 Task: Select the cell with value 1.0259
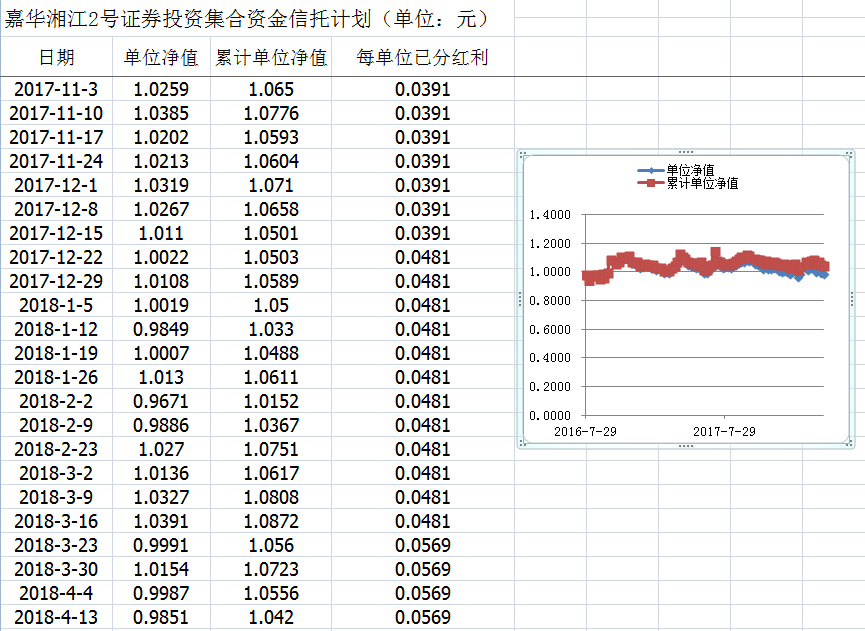point(160,89)
